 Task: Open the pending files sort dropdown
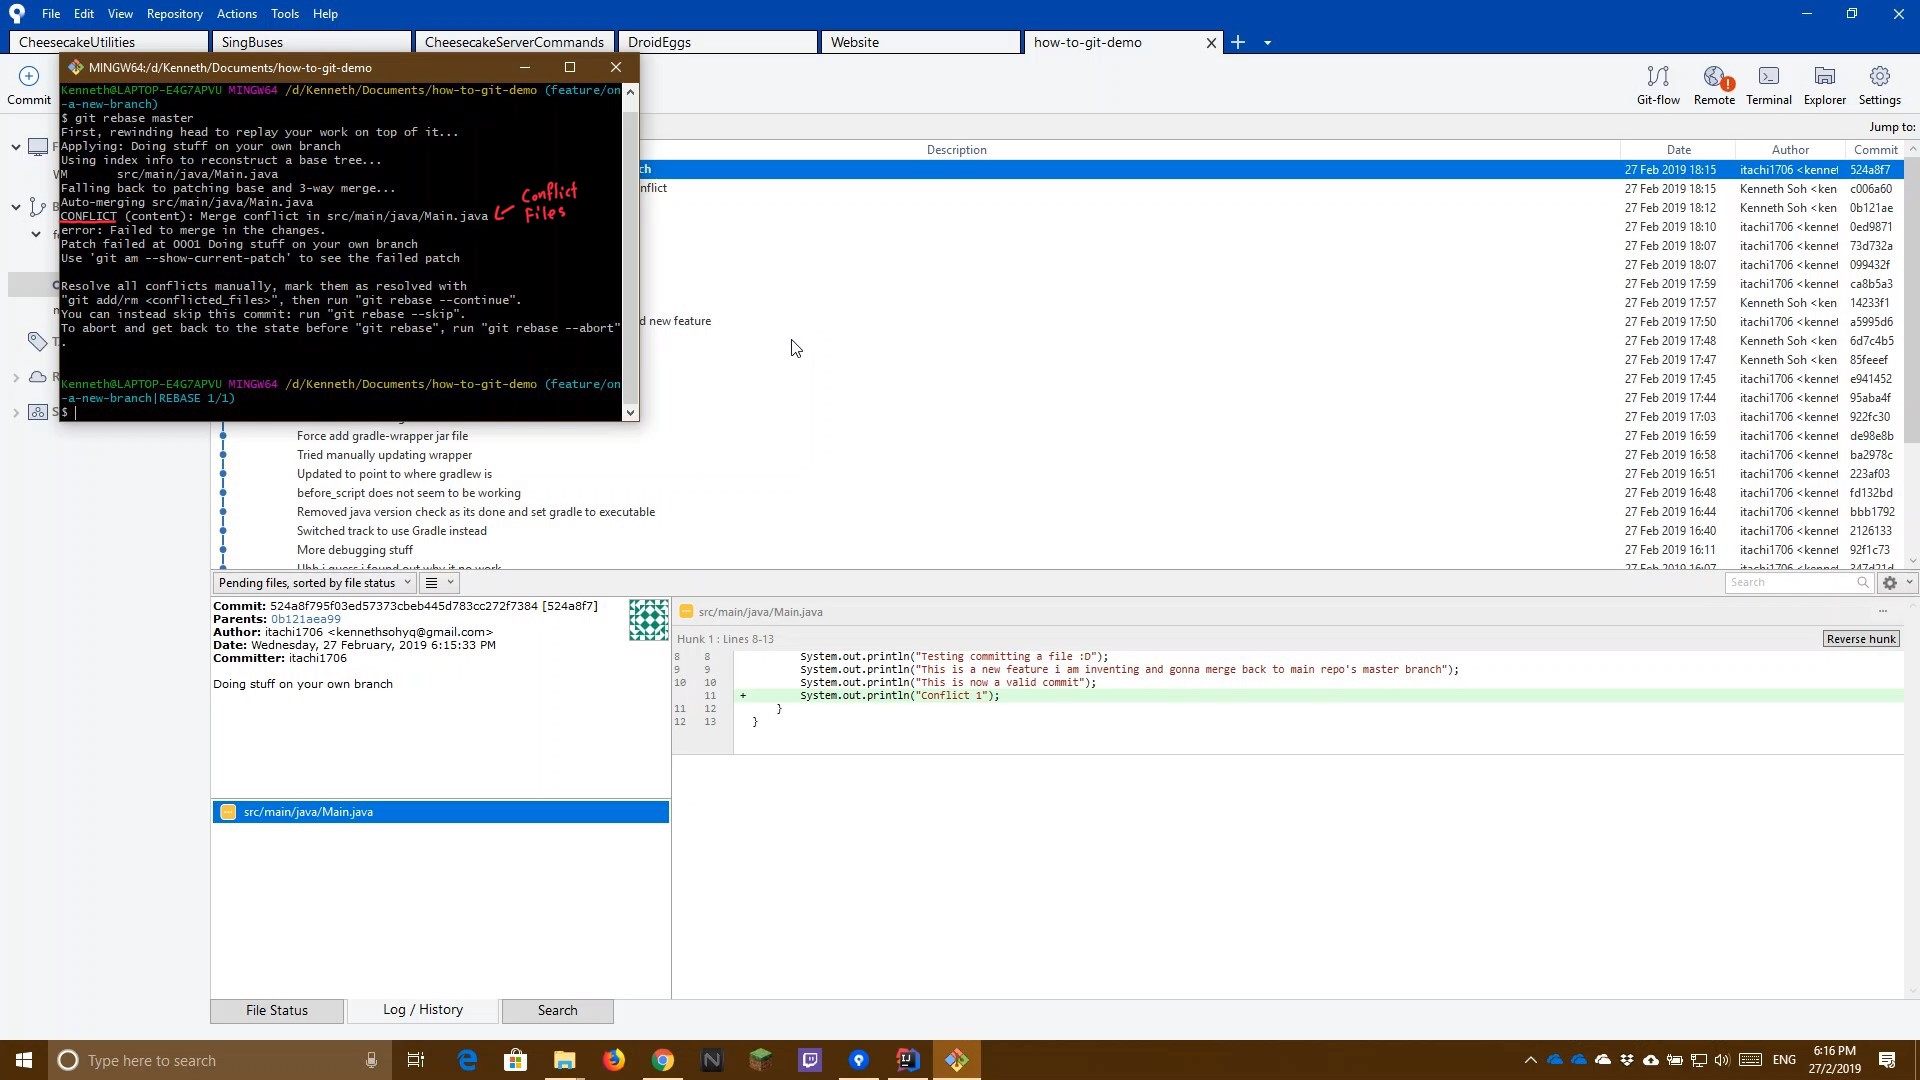point(407,583)
